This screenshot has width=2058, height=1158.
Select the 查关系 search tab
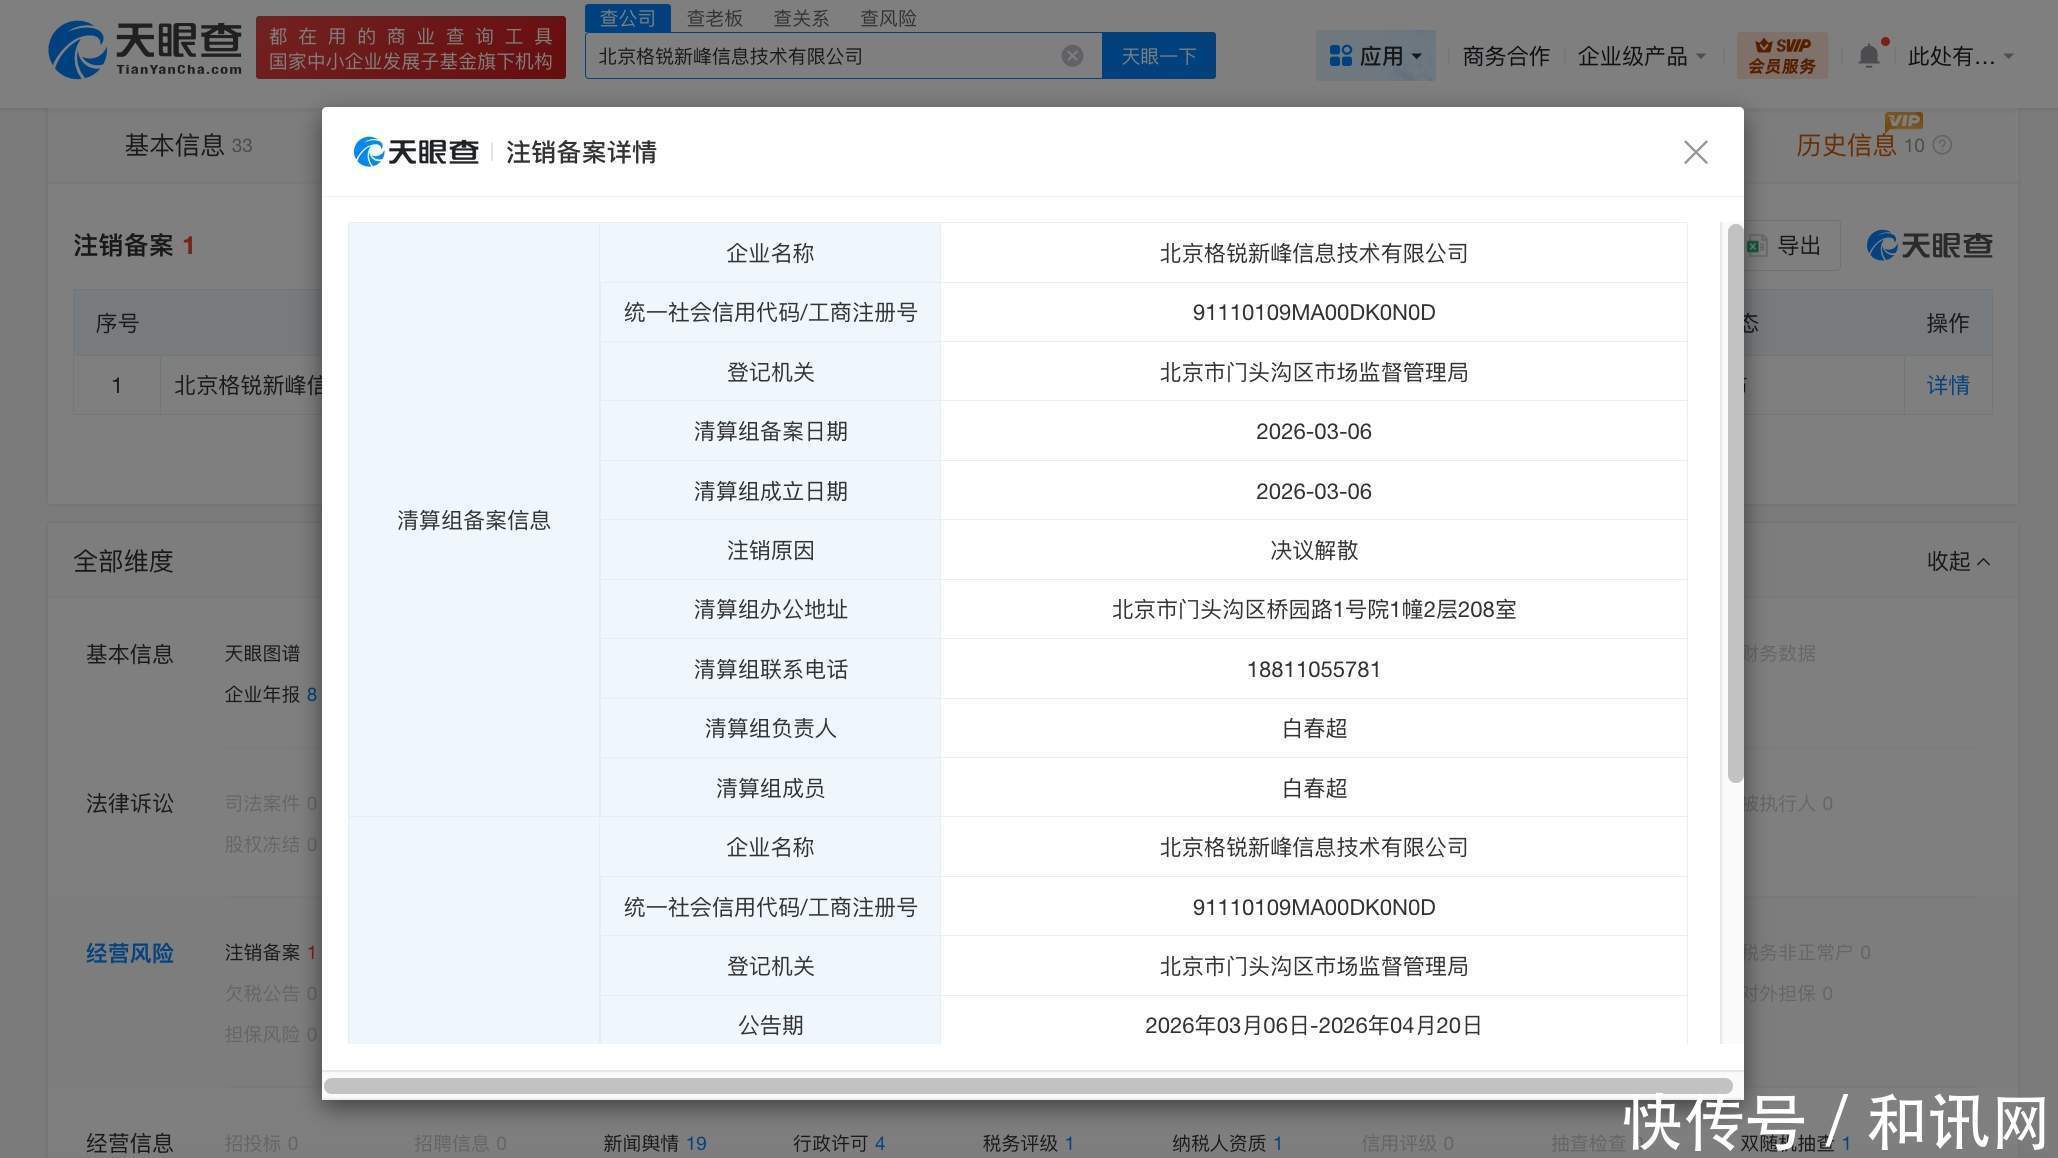[801, 18]
